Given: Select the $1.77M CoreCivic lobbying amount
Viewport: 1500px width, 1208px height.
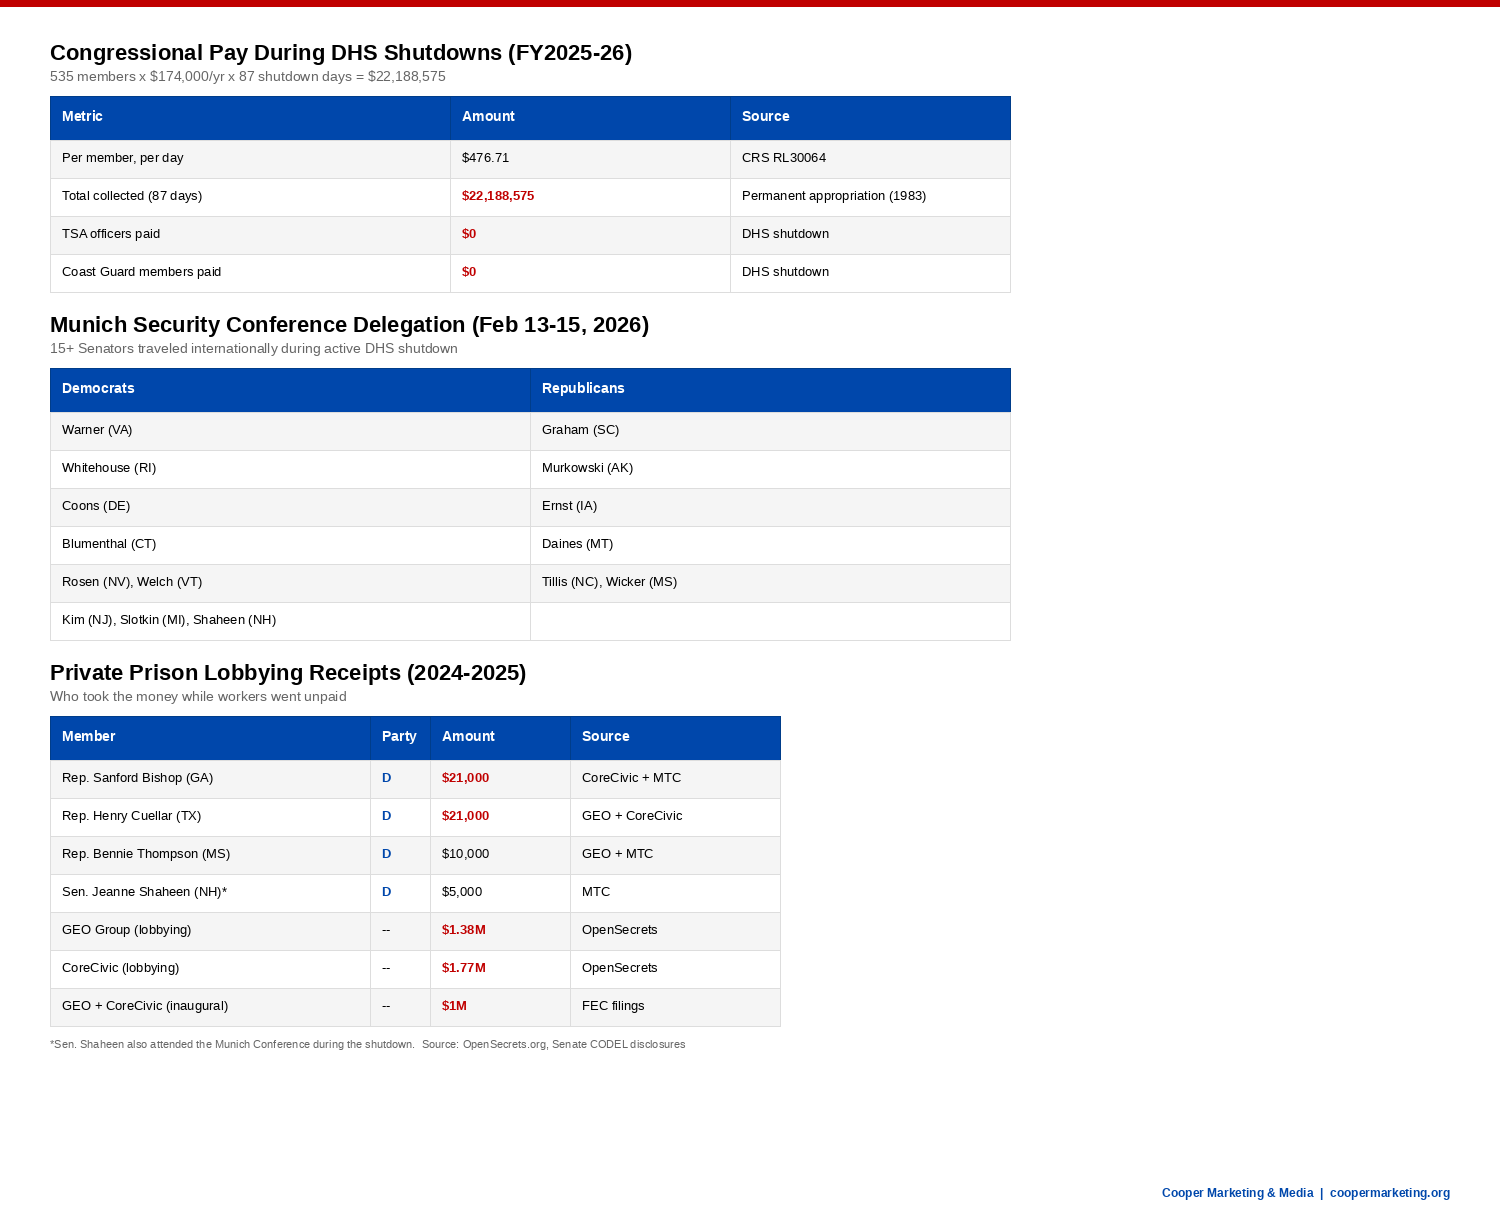Looking at the screenshot, I should point(464,968).
